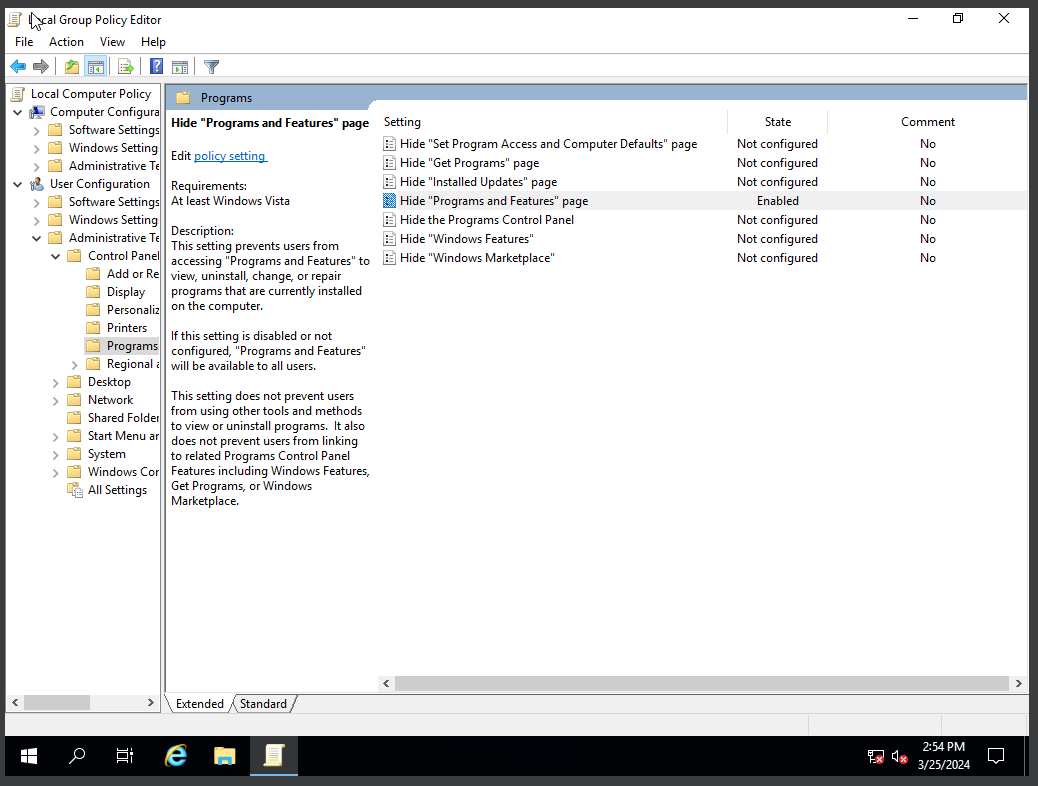Click the Computer Configuration node icon
This screenshot has width=1038, height=786.
[x=37, y=112]
